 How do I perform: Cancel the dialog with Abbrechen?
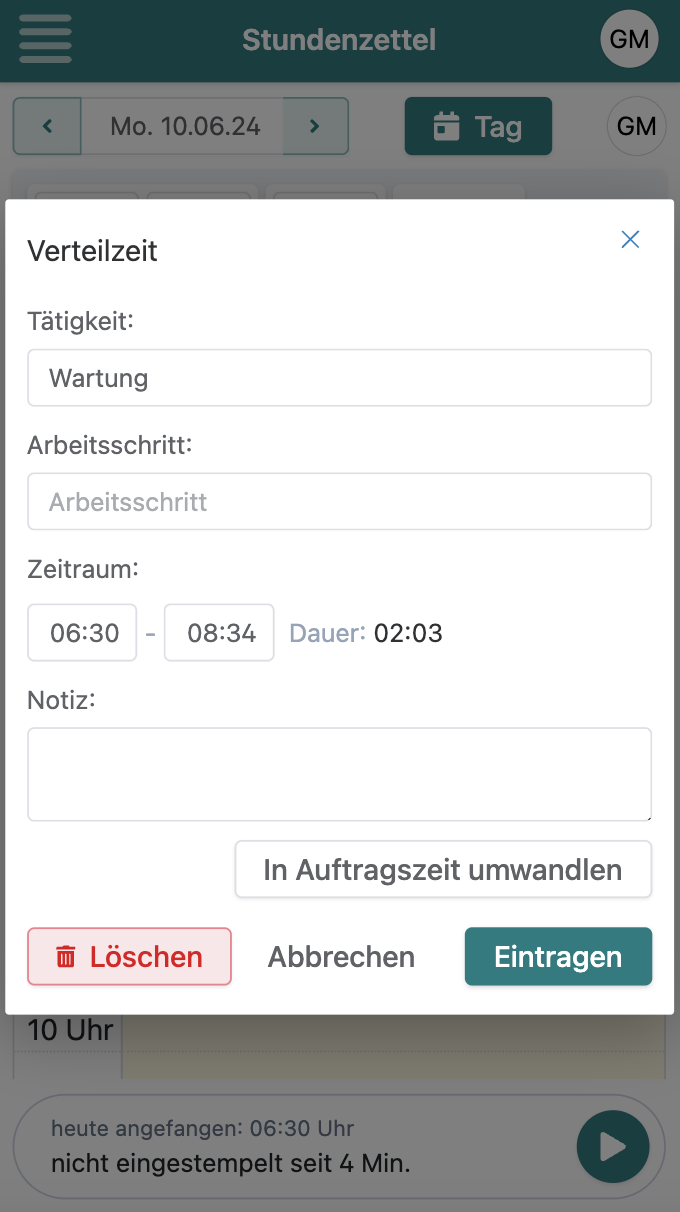pyautogui.click(x=340, y=957)
